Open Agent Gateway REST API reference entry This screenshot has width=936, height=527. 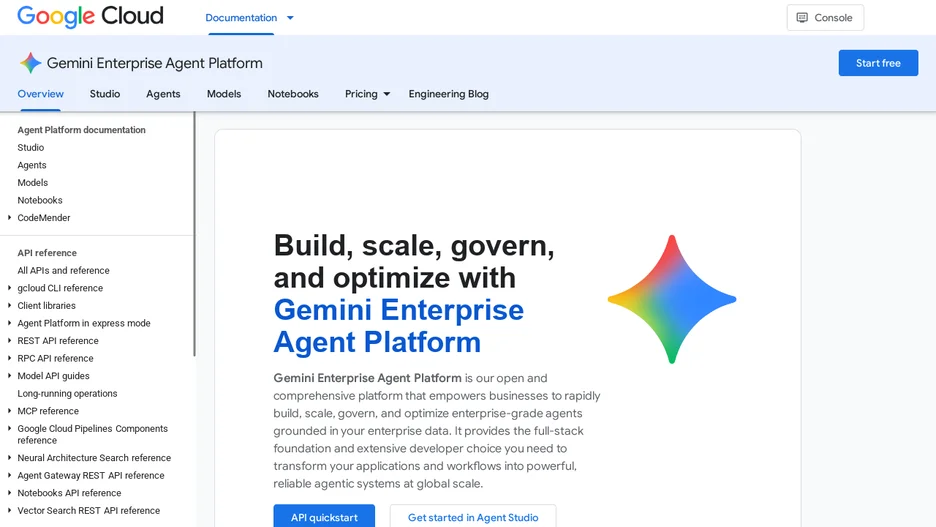(x=91, y=476)
